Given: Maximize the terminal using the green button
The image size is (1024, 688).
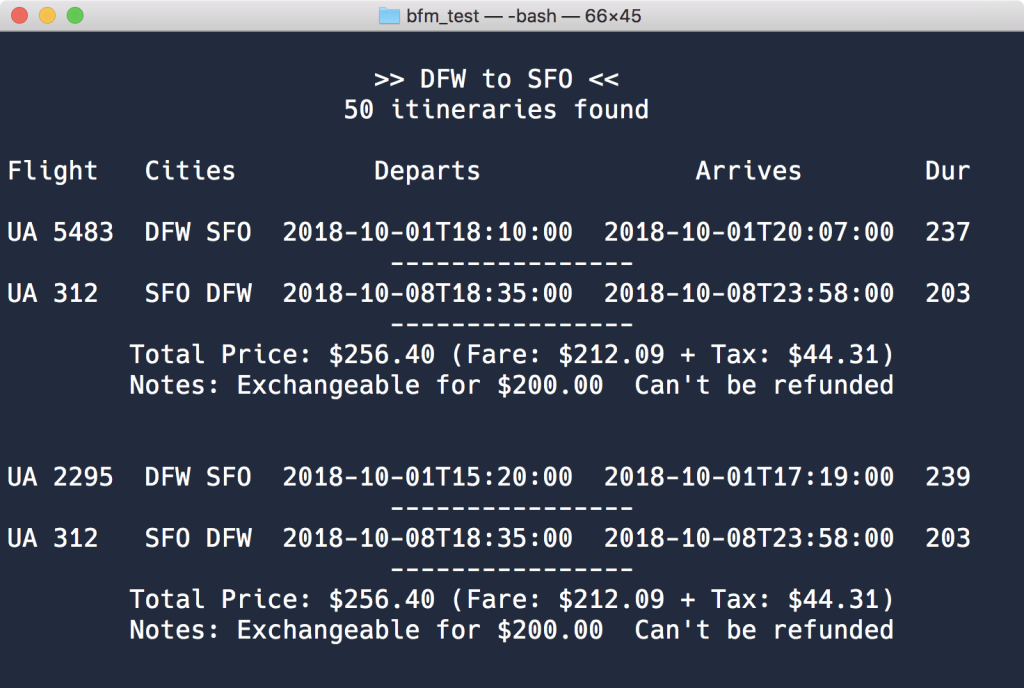Looking at the screenshot, I should pos(74,16).
